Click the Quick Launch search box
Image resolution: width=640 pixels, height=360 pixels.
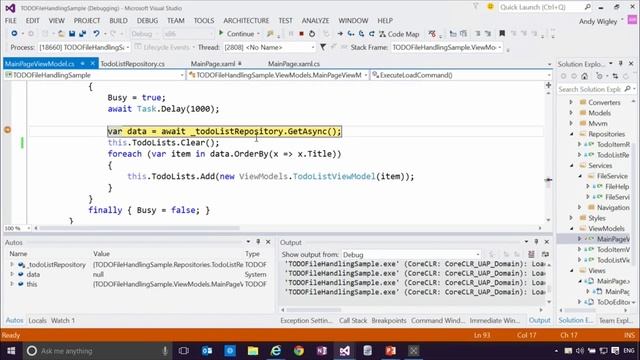(545, 7)
